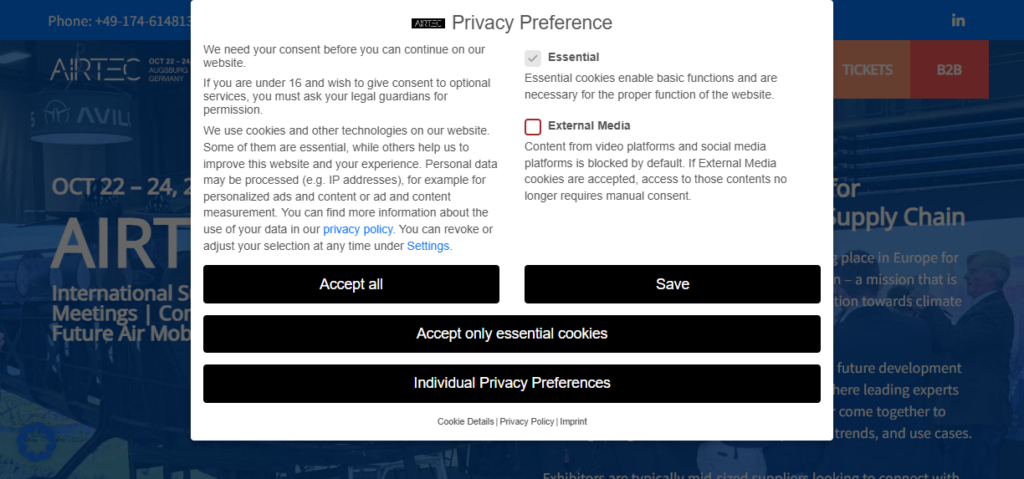Select the External Media label text
Image resolution: width=1024 pixels, height=479 pixels.
589,125
